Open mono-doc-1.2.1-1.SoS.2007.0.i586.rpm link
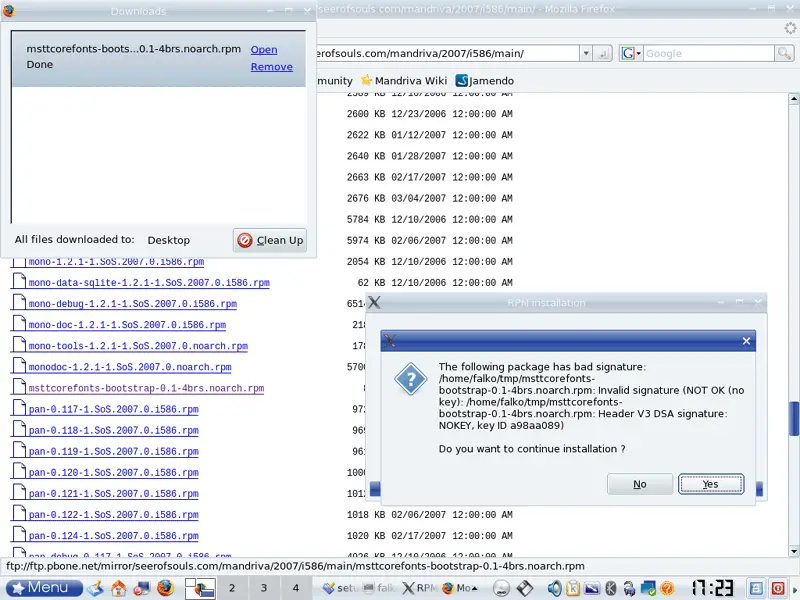This screenshot has height=600, width=800. pos(127,324)
